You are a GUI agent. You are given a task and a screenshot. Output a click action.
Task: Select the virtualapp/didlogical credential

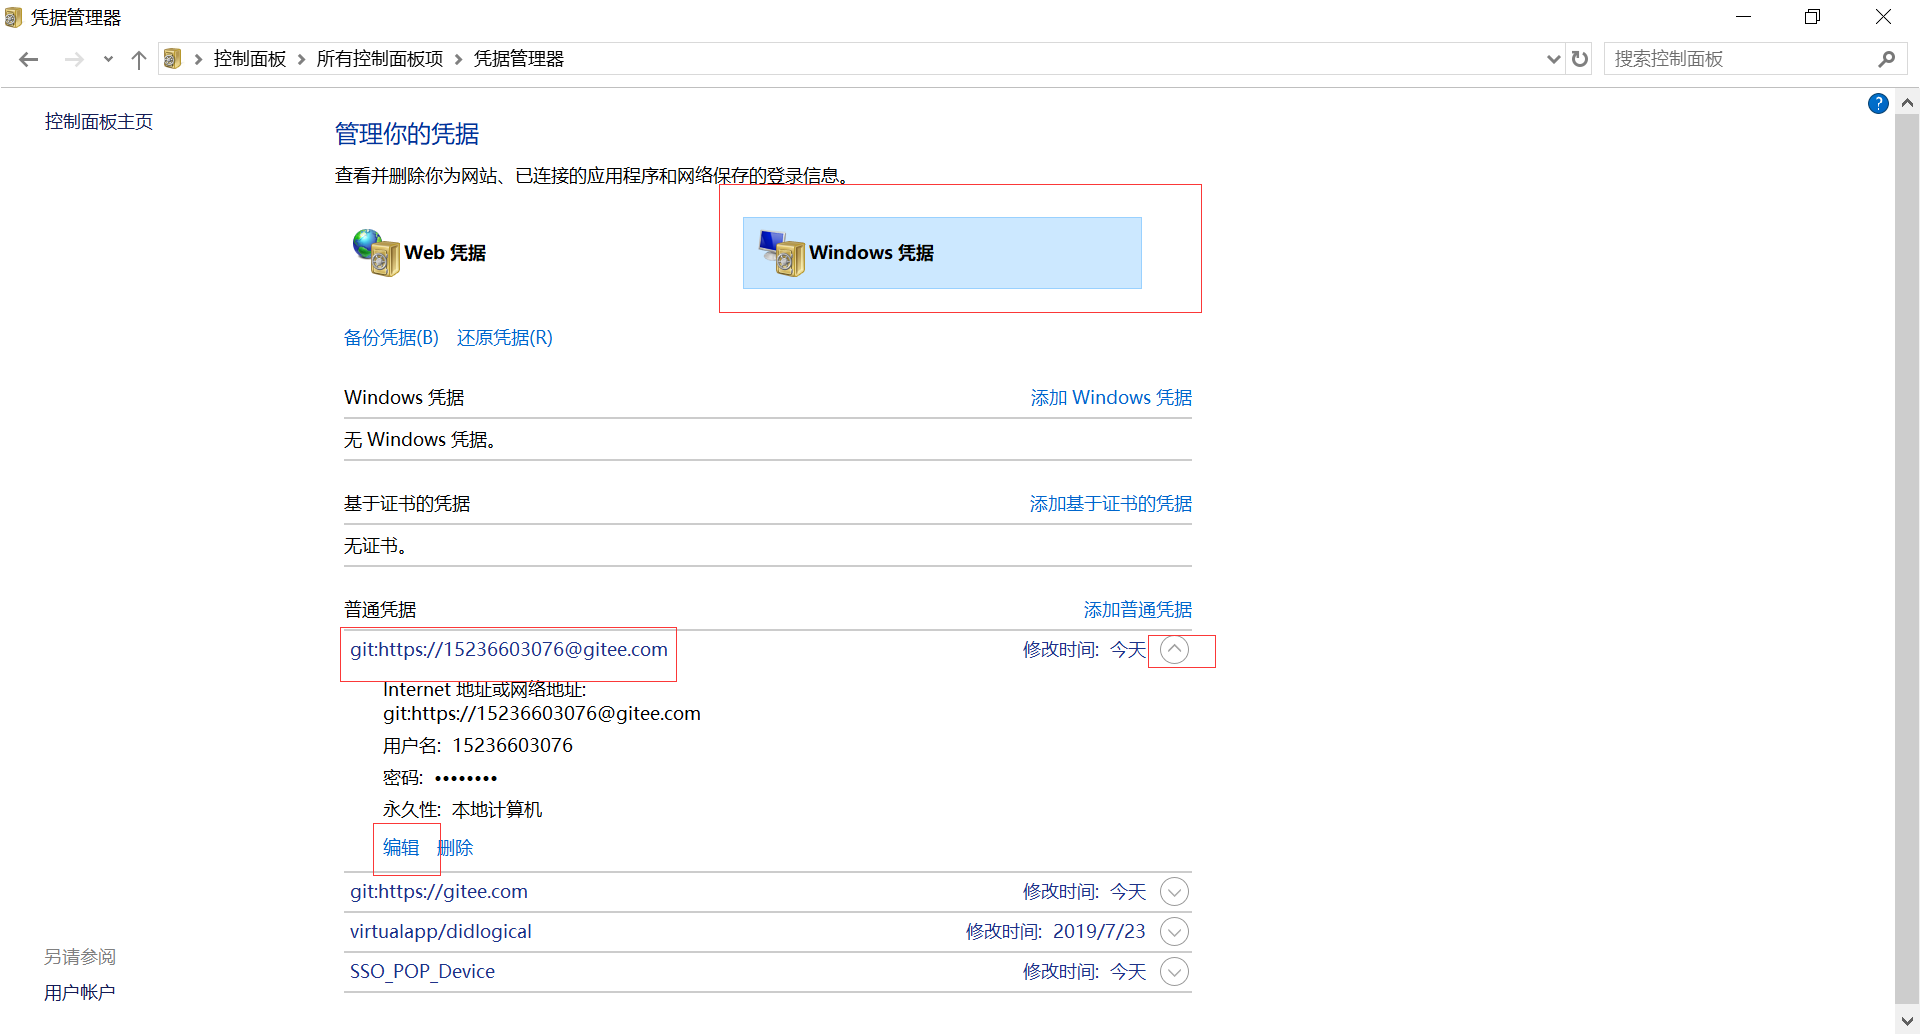(441, 932)
